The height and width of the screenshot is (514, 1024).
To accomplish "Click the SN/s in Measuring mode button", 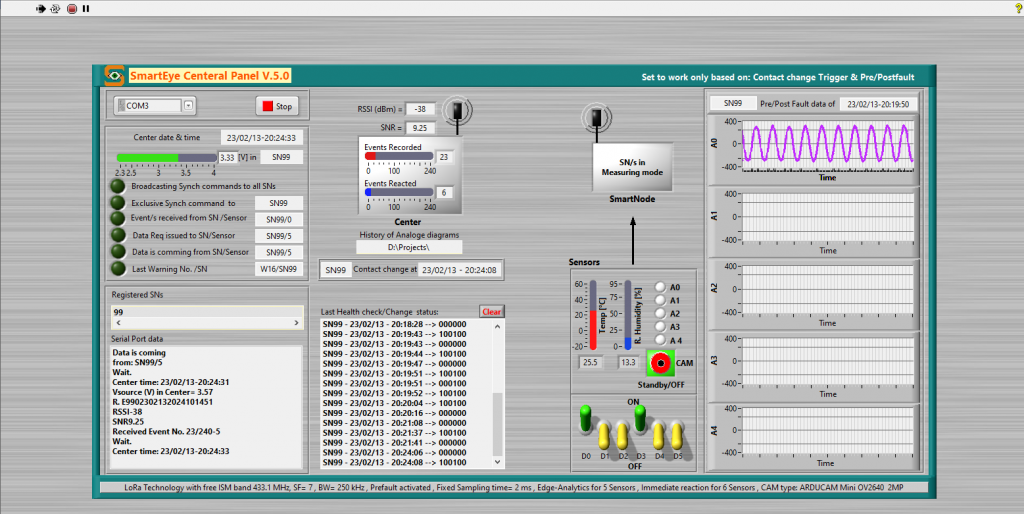I will [x=632, y=167].
